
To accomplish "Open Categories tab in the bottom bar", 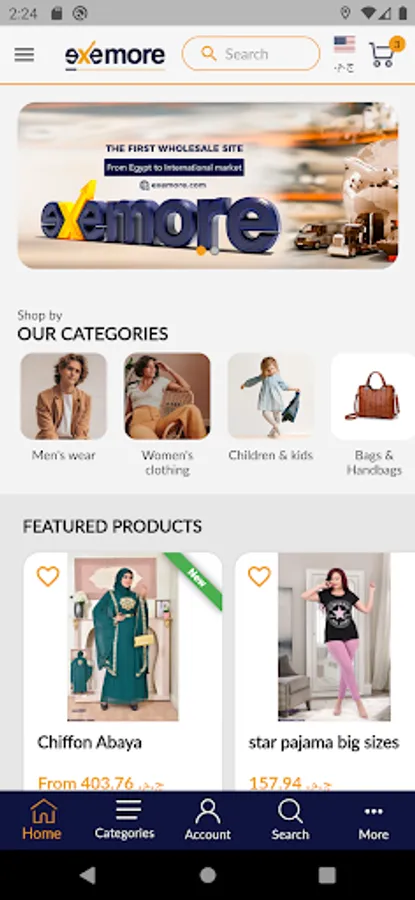I will [125, 820].
